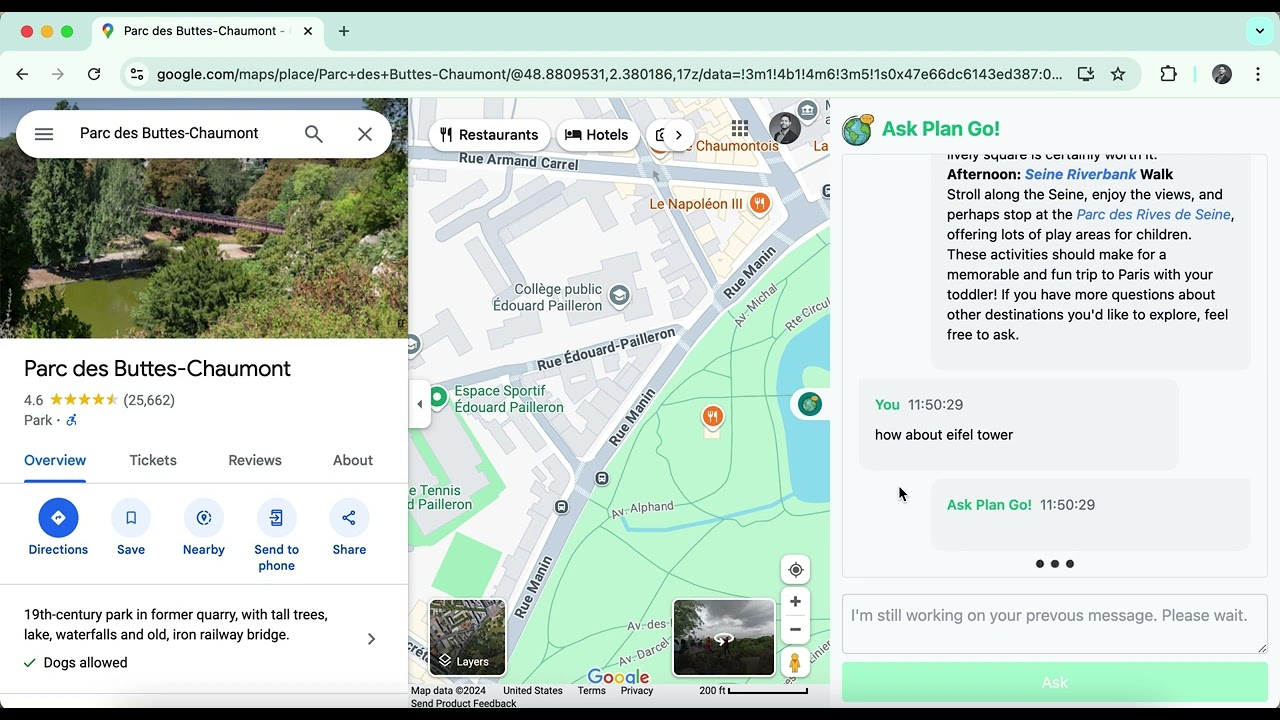Click Send to phone icon
This screenshot has width=1280, height=720.
[276, 518]
